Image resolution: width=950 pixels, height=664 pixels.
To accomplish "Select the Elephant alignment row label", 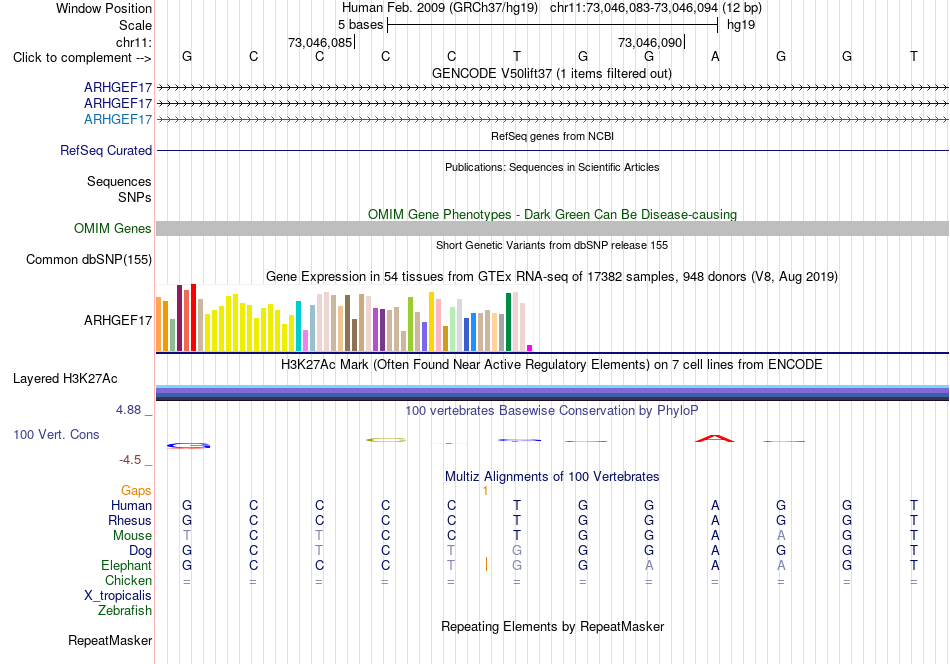I will (x=126, y=565).
